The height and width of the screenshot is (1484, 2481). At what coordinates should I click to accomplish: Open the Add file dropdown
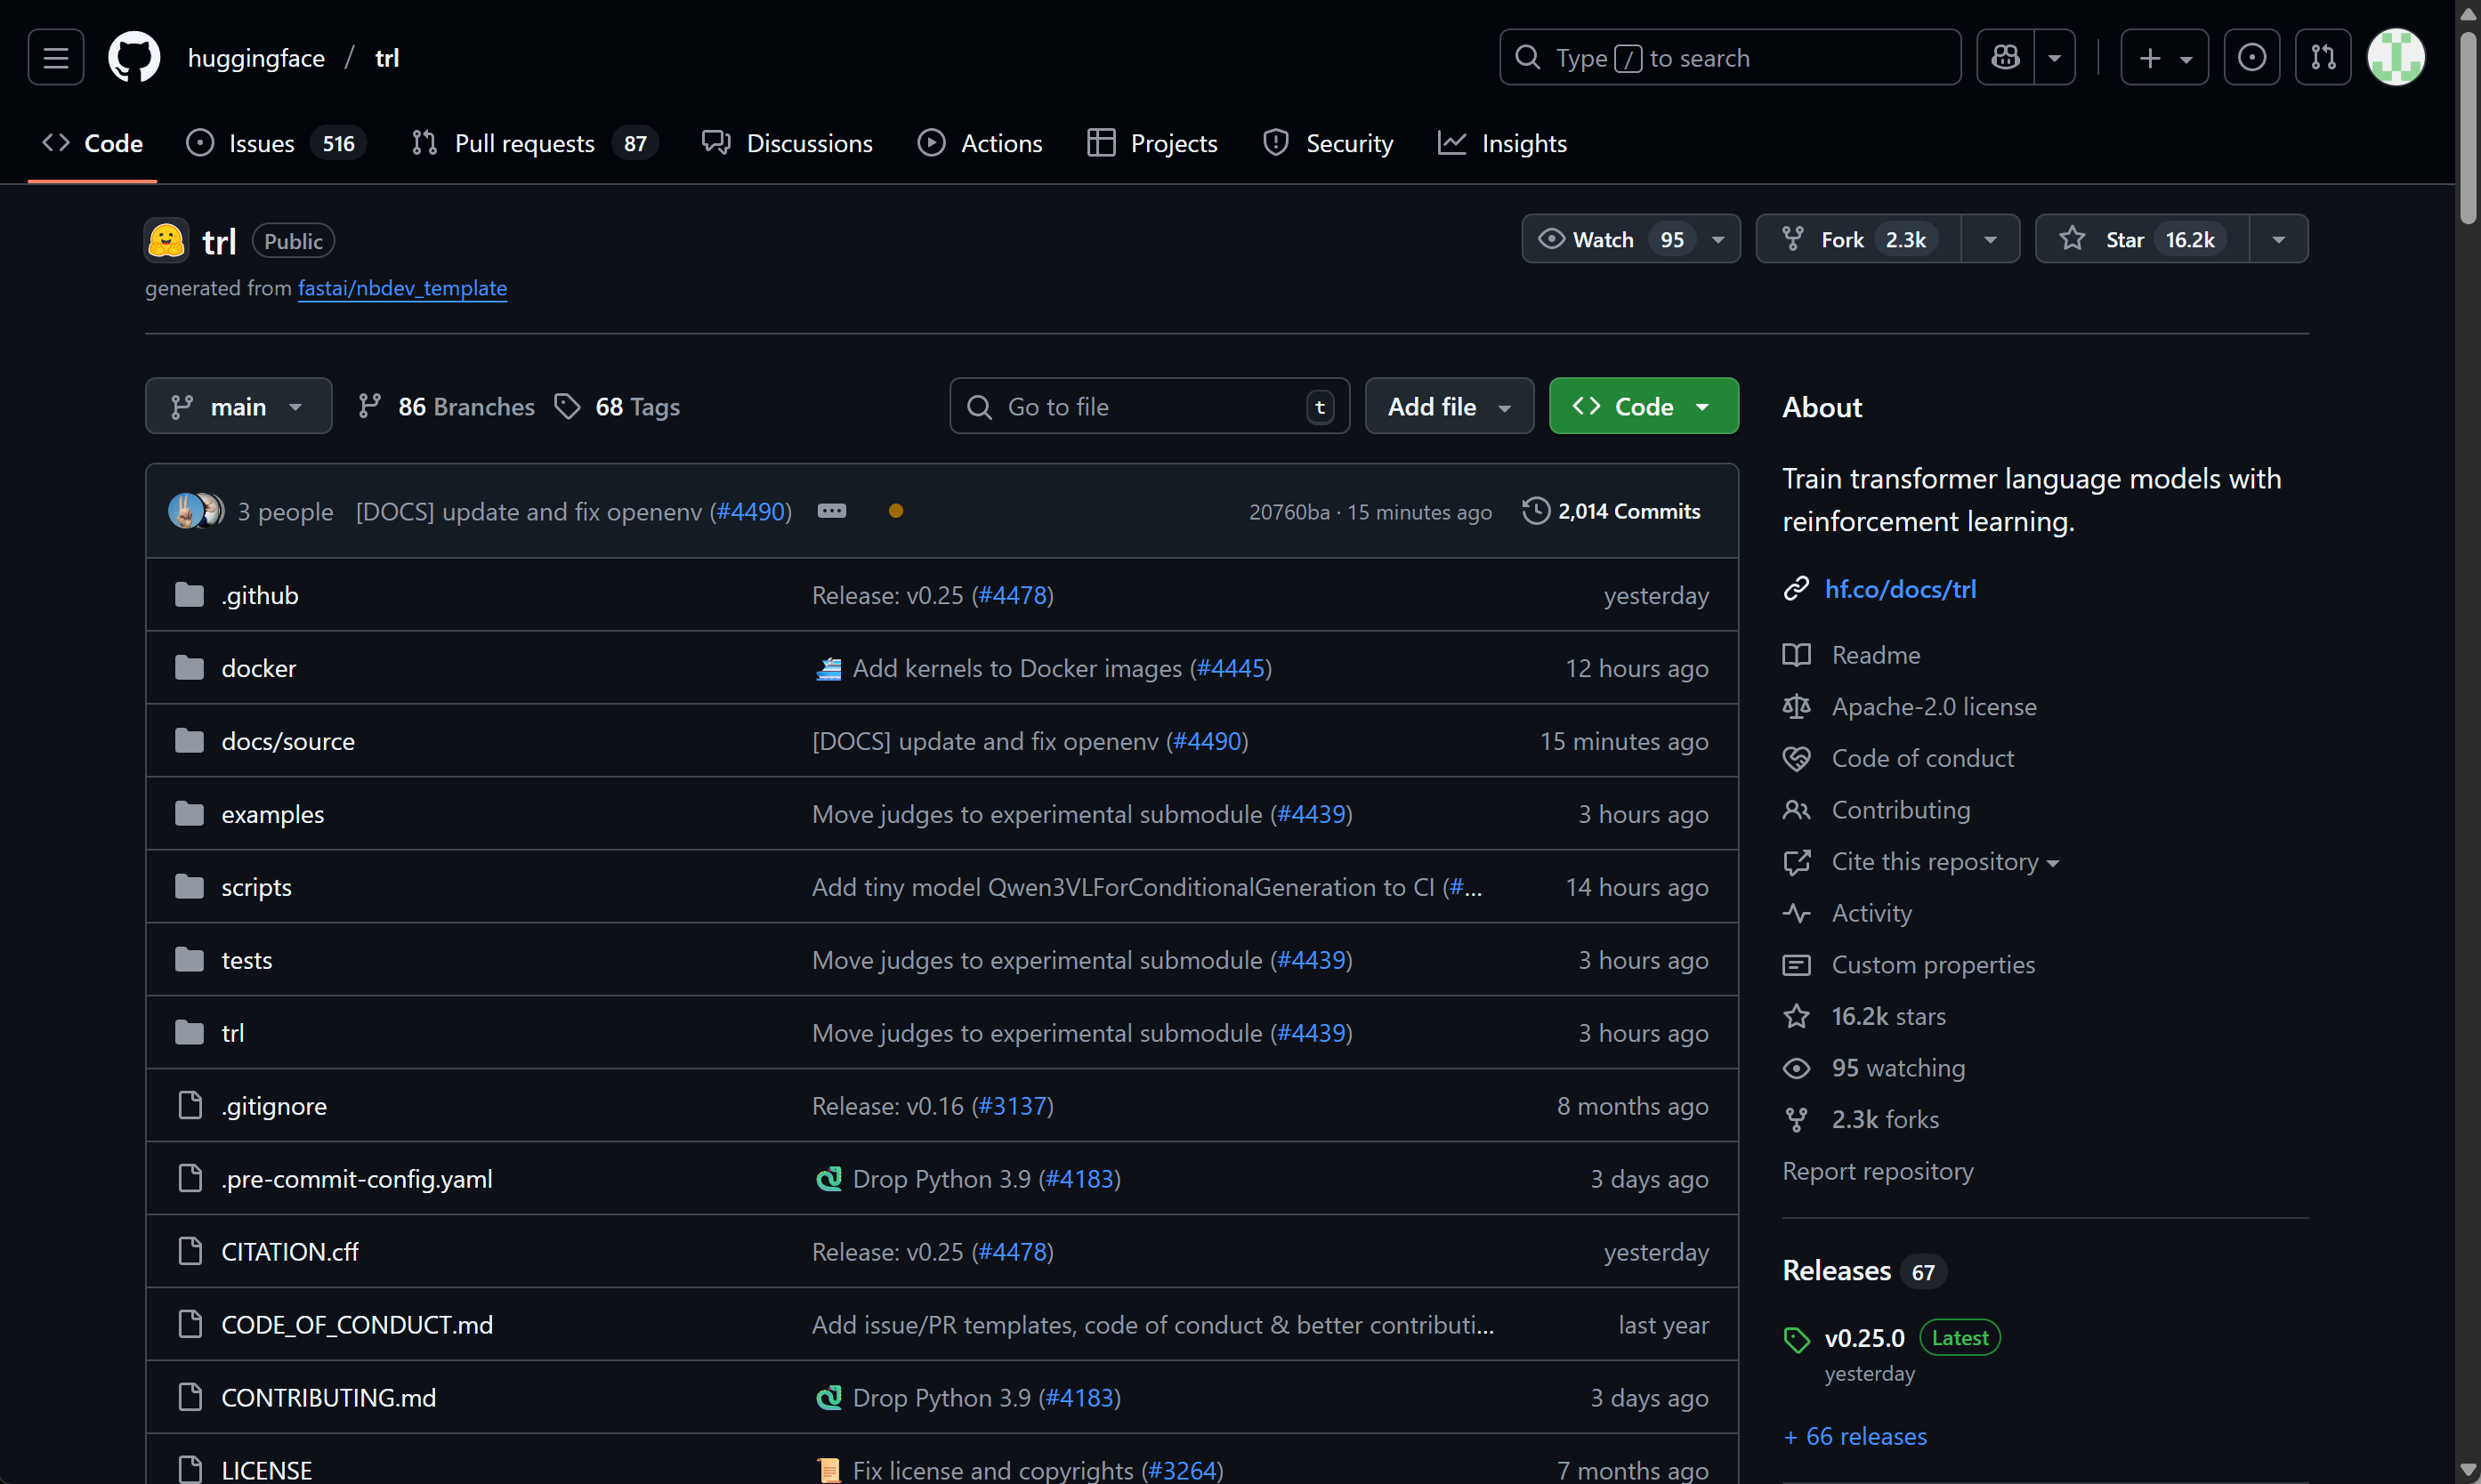click(x=1448, y=406)
